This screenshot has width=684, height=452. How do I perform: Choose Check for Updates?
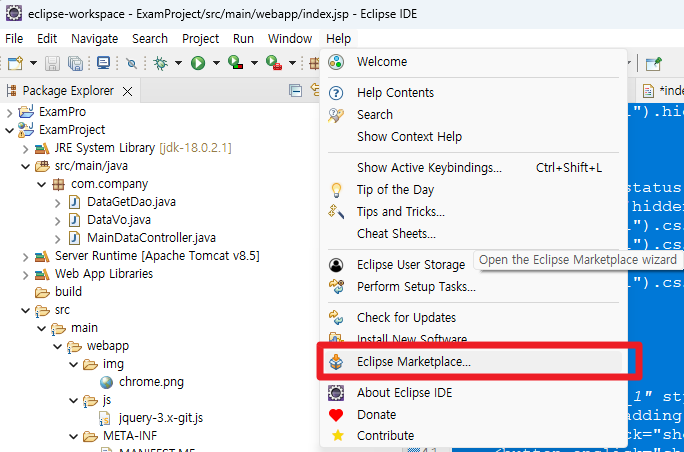(x=473, y=318)
